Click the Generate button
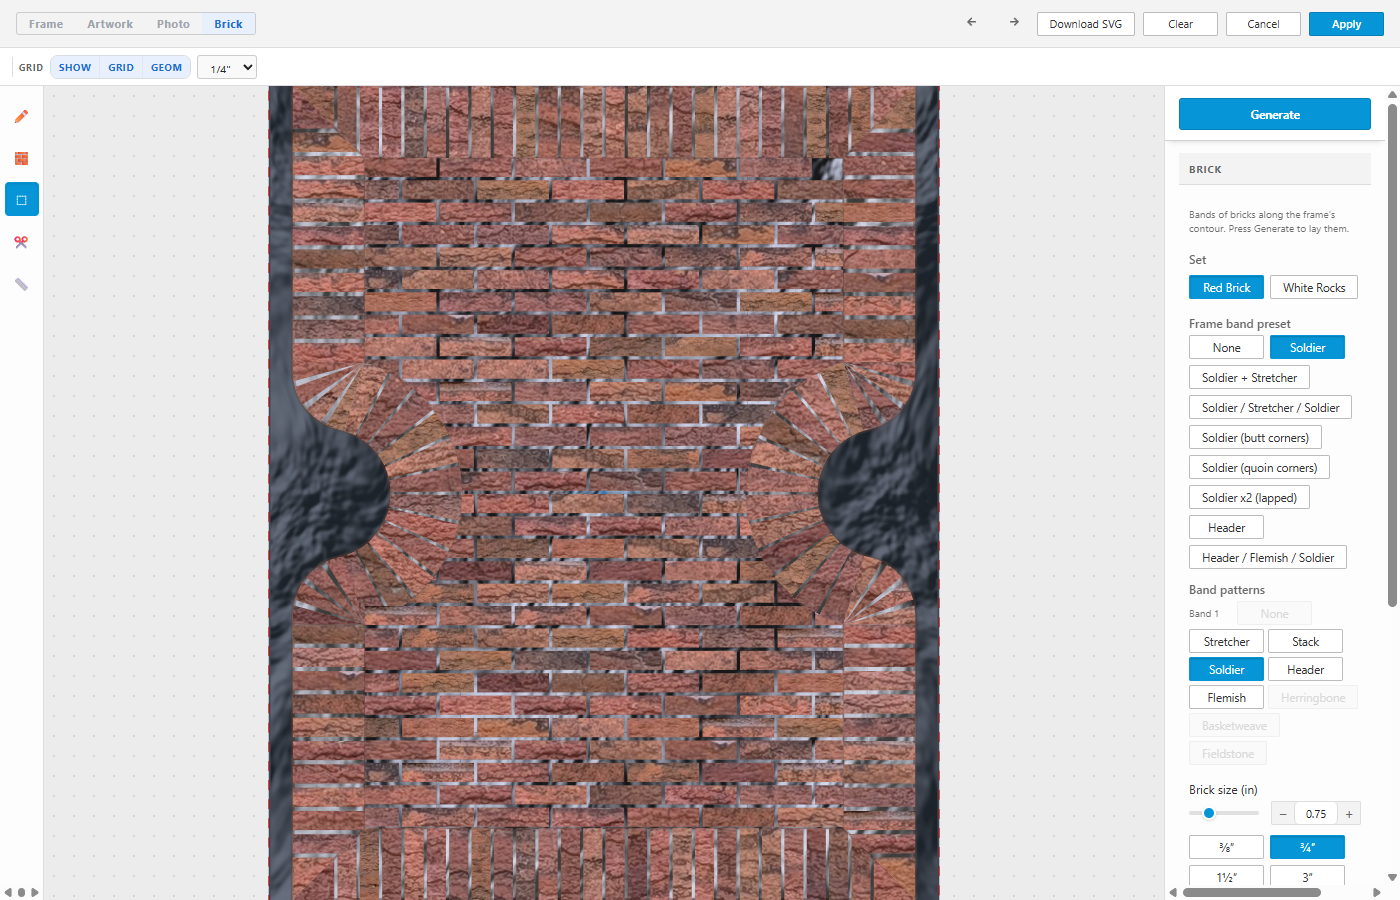Screen dimensions: 1400x900 click(x=1275, y=114)
